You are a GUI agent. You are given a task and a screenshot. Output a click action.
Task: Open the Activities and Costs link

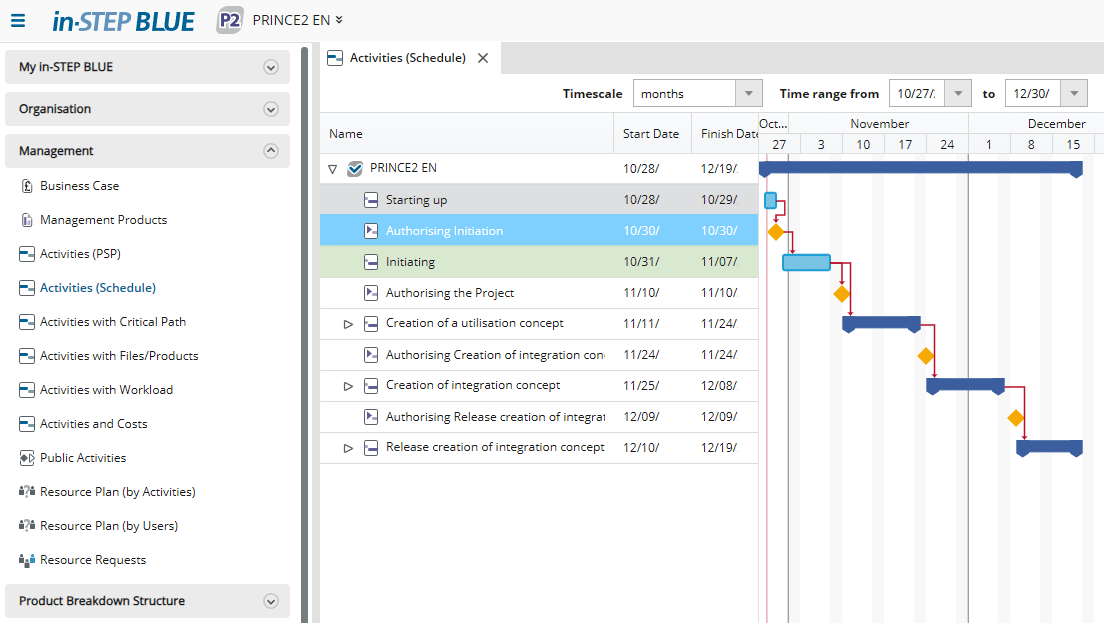[93, 424]
